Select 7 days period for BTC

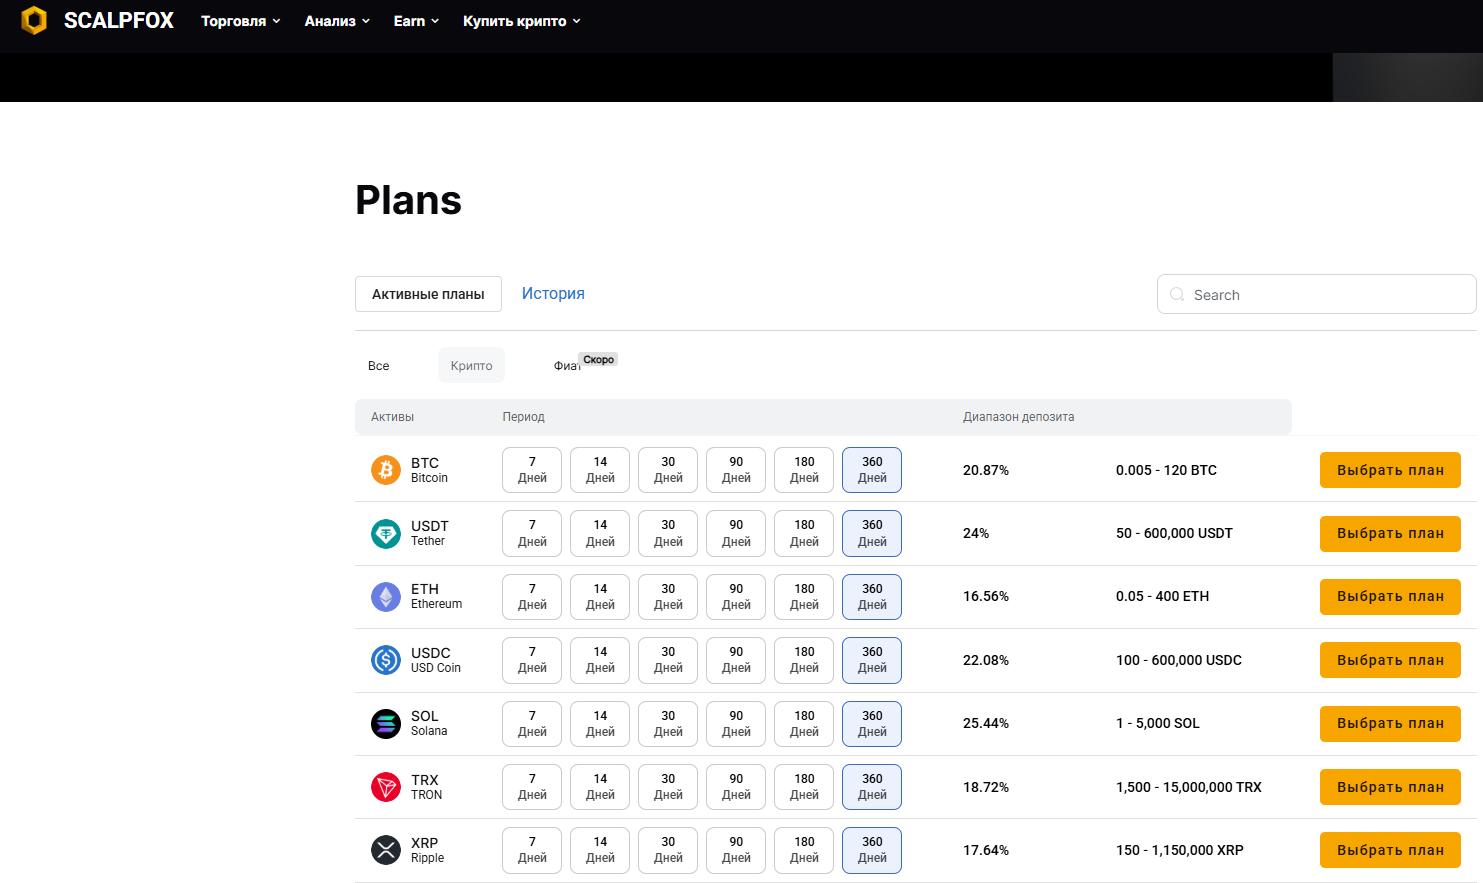coord(532,470)
